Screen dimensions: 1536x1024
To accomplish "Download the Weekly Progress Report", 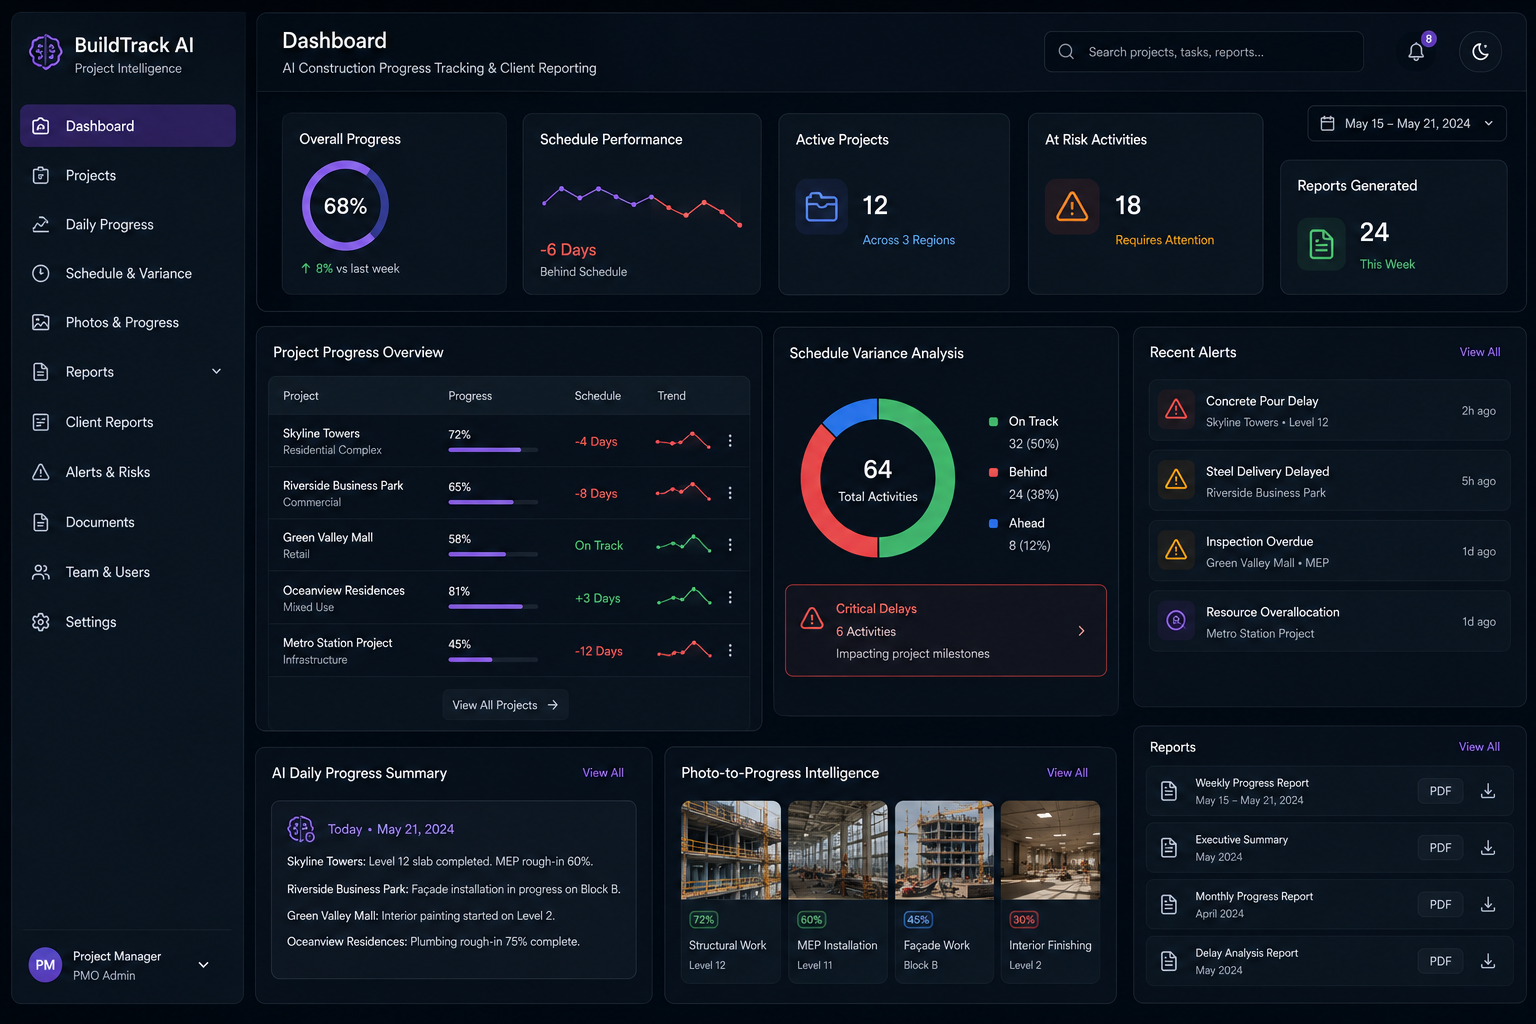I will pyautogui.click(x=1488, y=791).
